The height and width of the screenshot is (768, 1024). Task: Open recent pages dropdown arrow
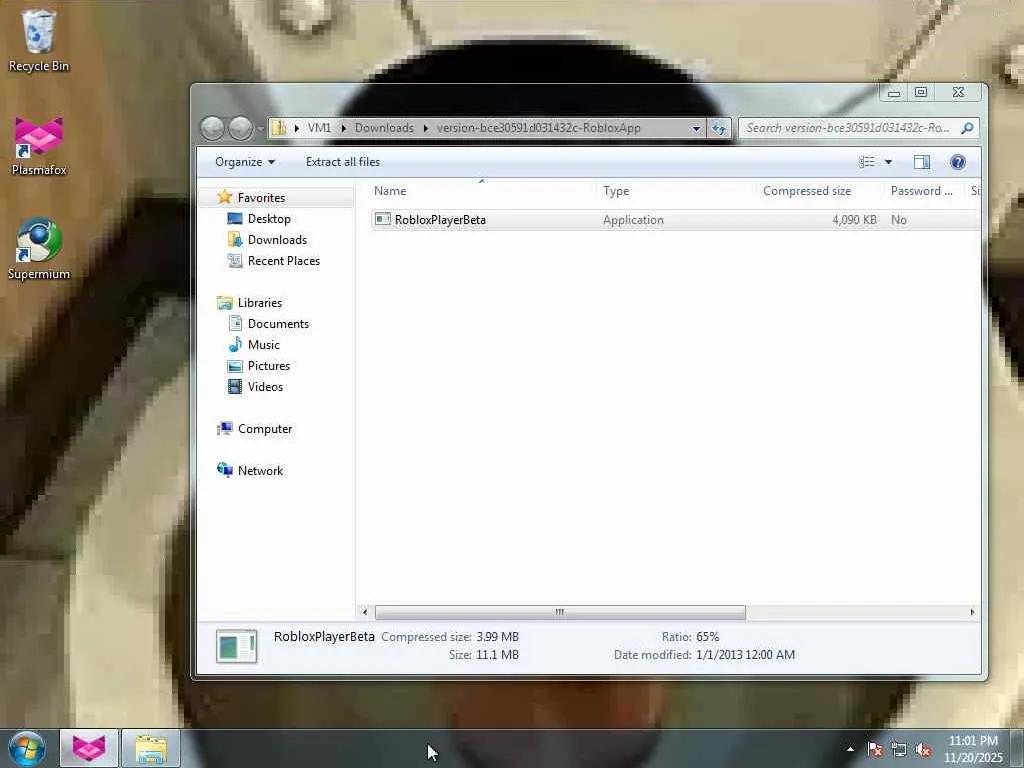click(260, 129)
